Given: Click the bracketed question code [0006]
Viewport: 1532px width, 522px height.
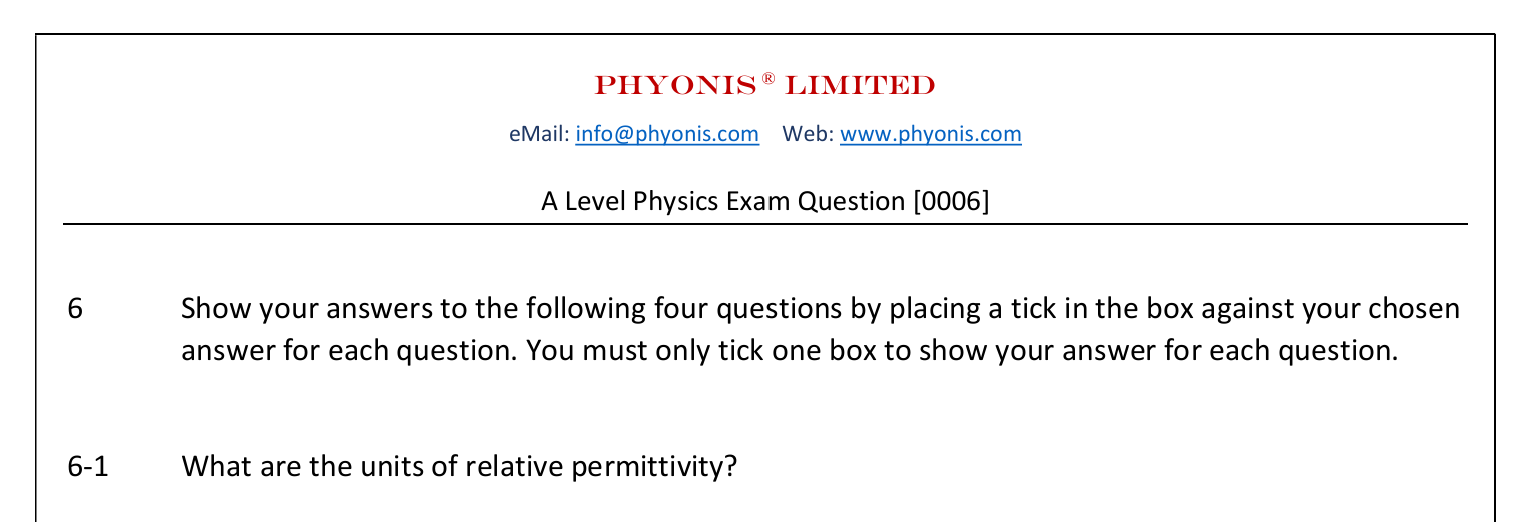Looking at the screenshot, I should (x=951, y=201).
